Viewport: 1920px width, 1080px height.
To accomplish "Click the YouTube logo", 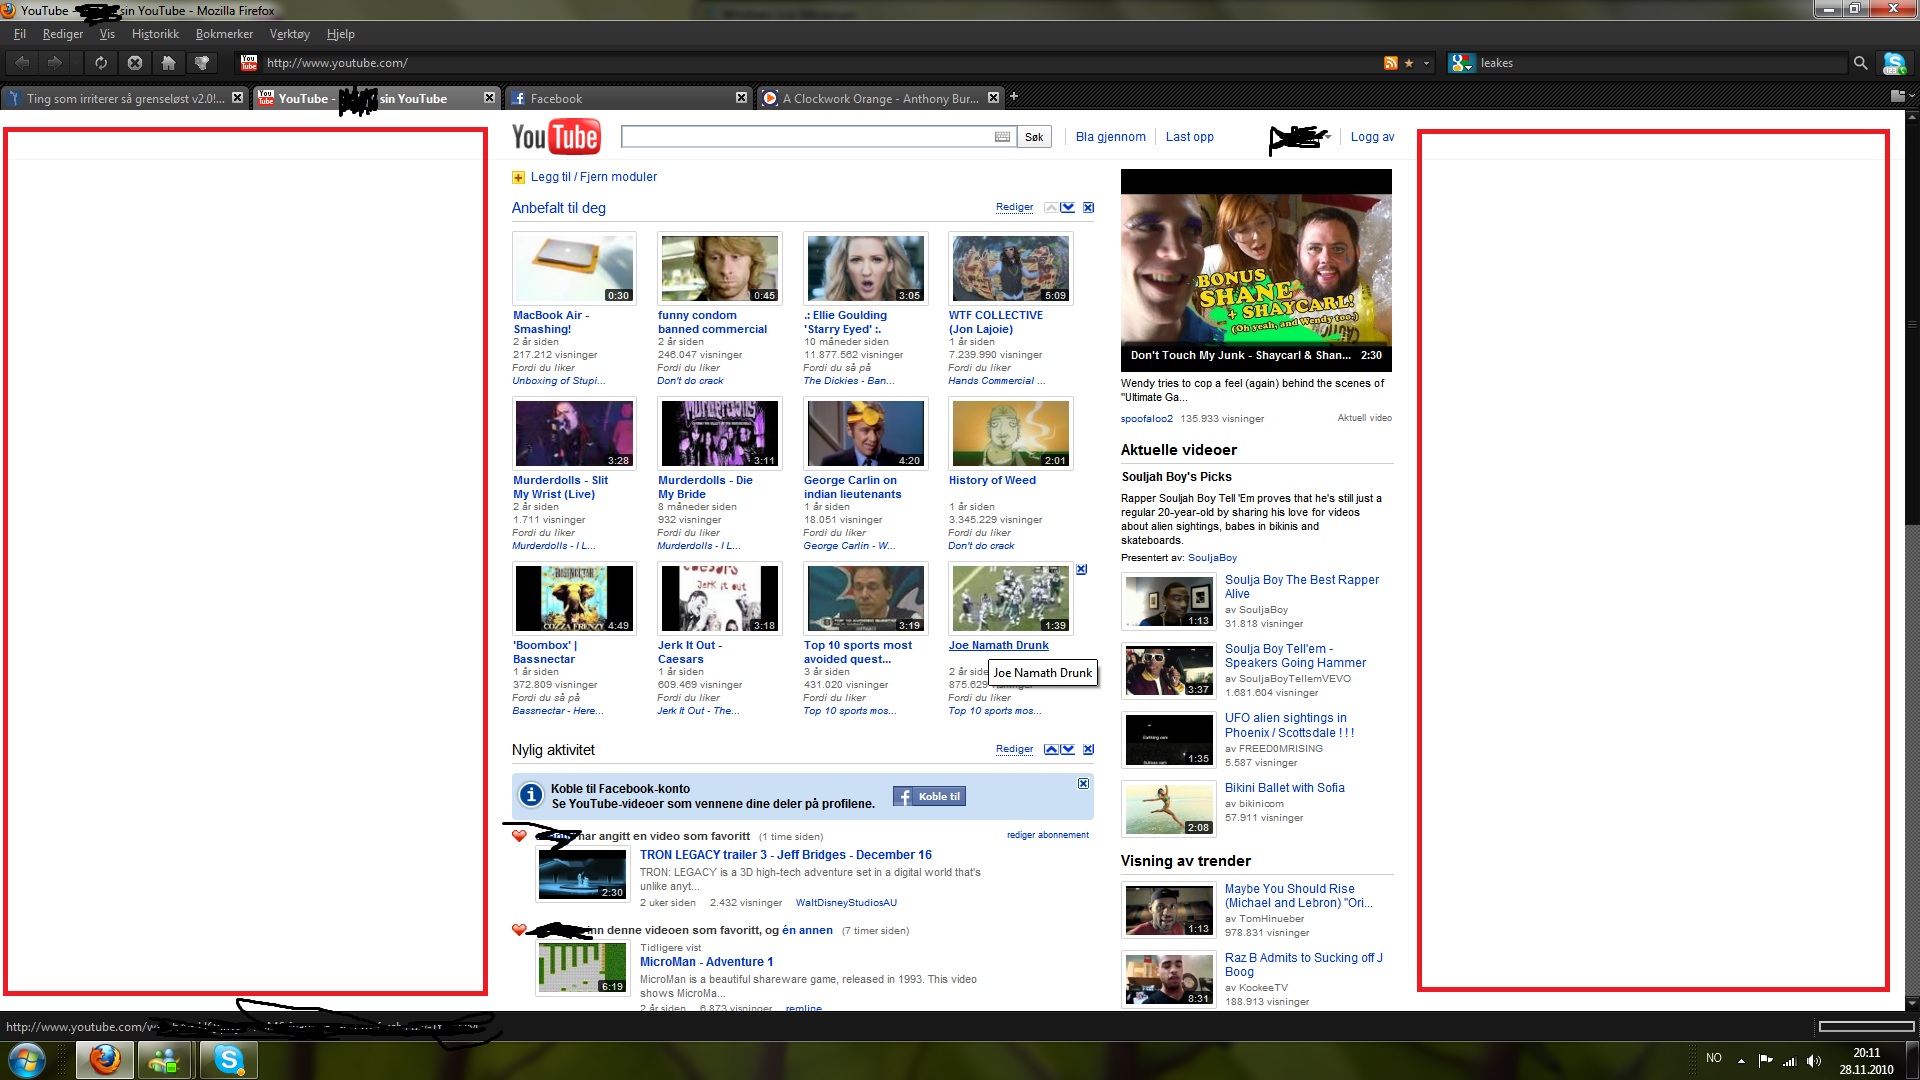I will coord(555,137).
